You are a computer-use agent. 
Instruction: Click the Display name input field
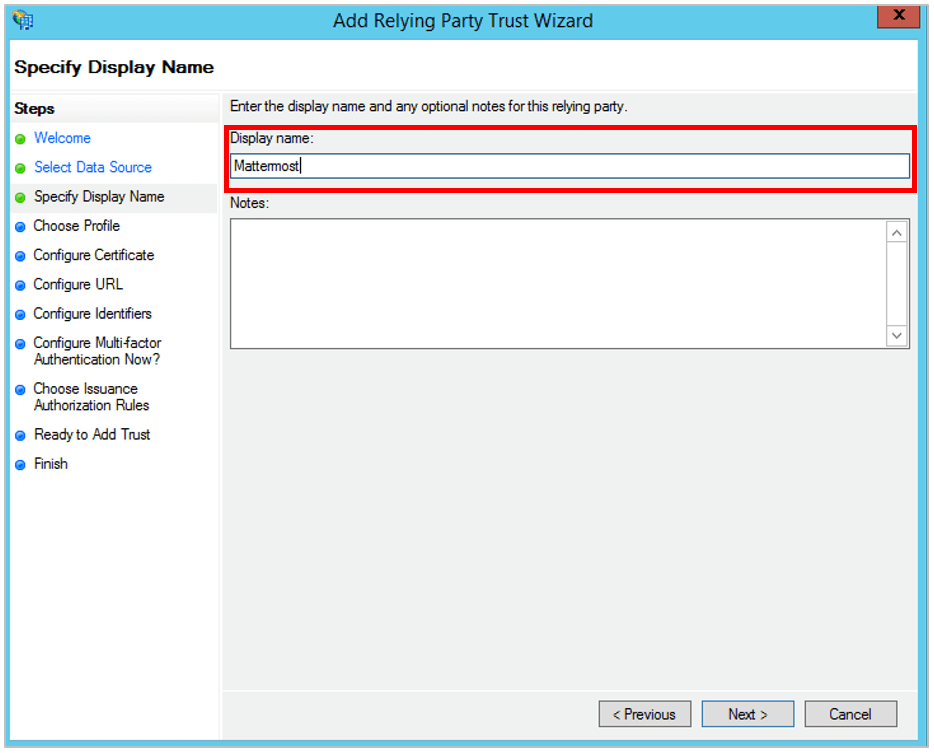tap(570, 165)
